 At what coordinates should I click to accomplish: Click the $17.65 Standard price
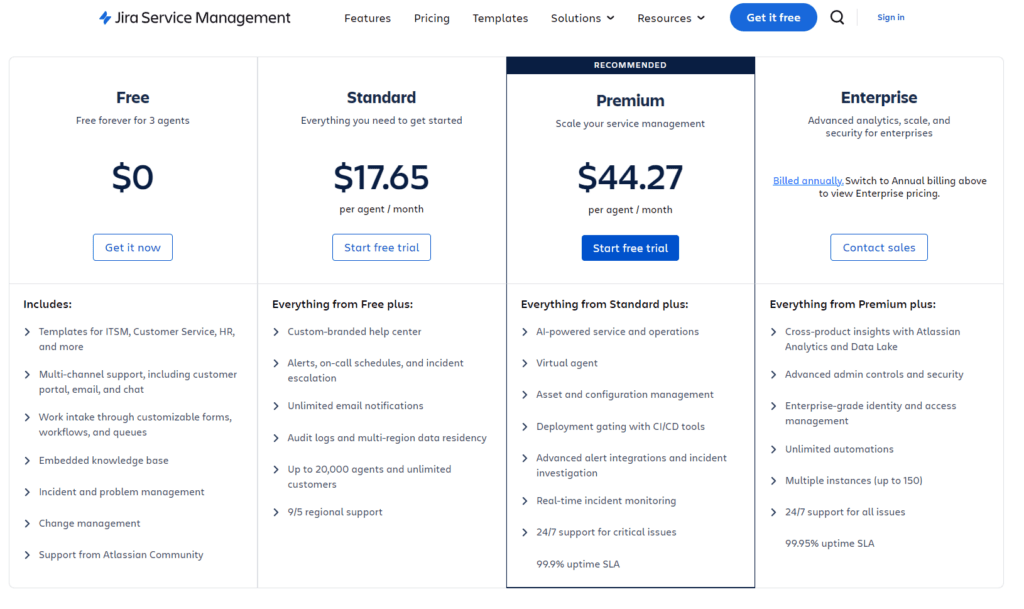click(x=381, y=178)
